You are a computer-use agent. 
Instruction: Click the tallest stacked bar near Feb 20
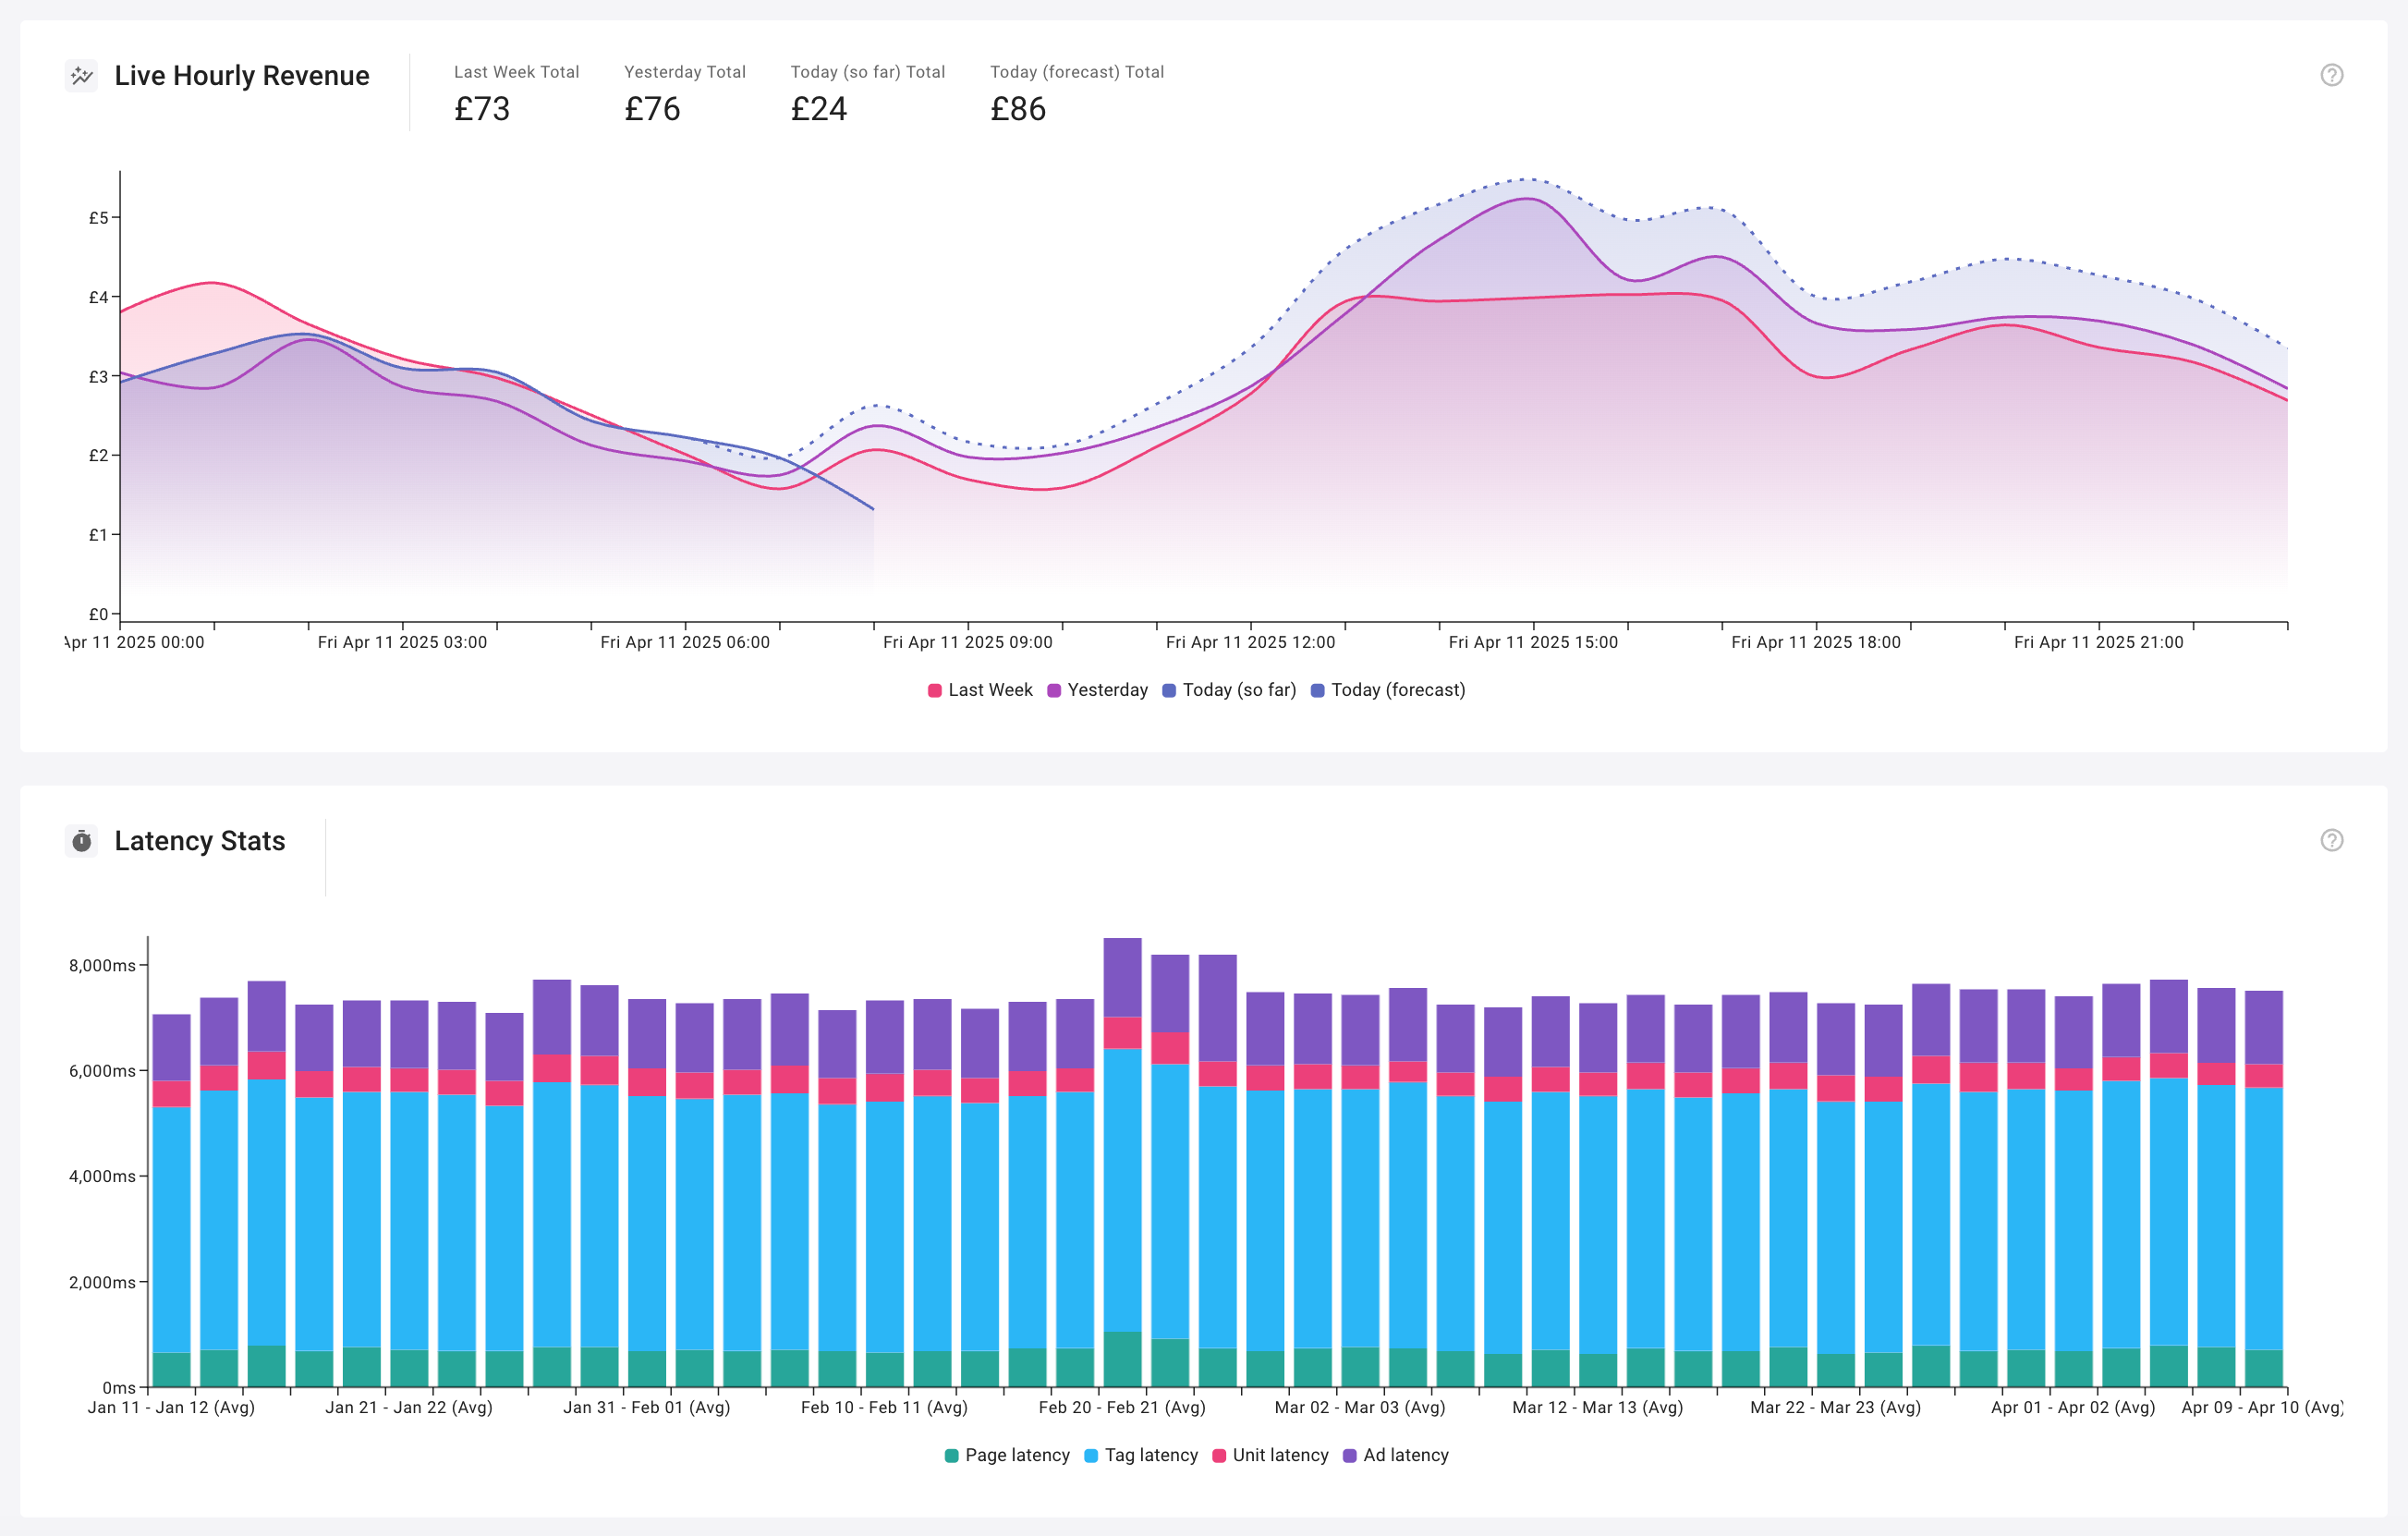[x=1122, y=1162]
